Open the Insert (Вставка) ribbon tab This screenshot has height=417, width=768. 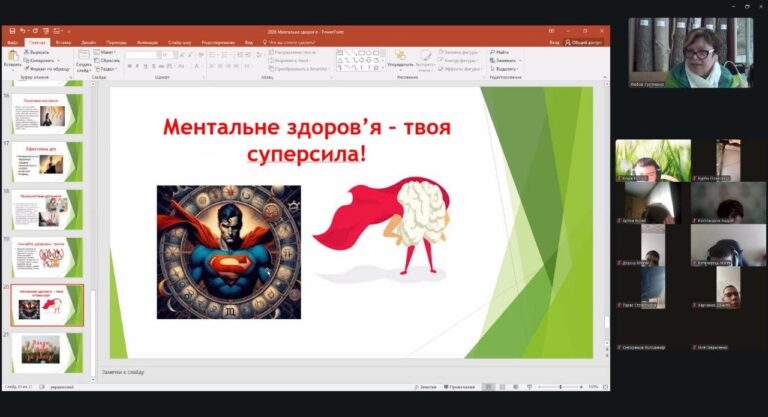(x=64, y=42)
